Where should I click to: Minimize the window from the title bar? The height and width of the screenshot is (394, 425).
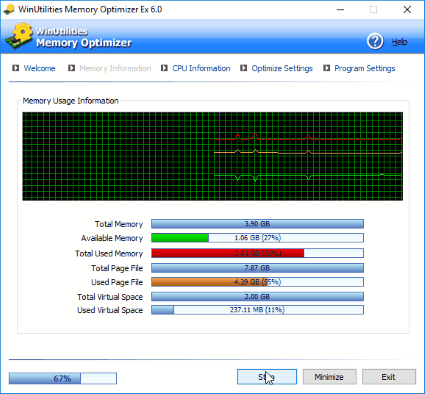pyautogui.click(x=340, y=9)
